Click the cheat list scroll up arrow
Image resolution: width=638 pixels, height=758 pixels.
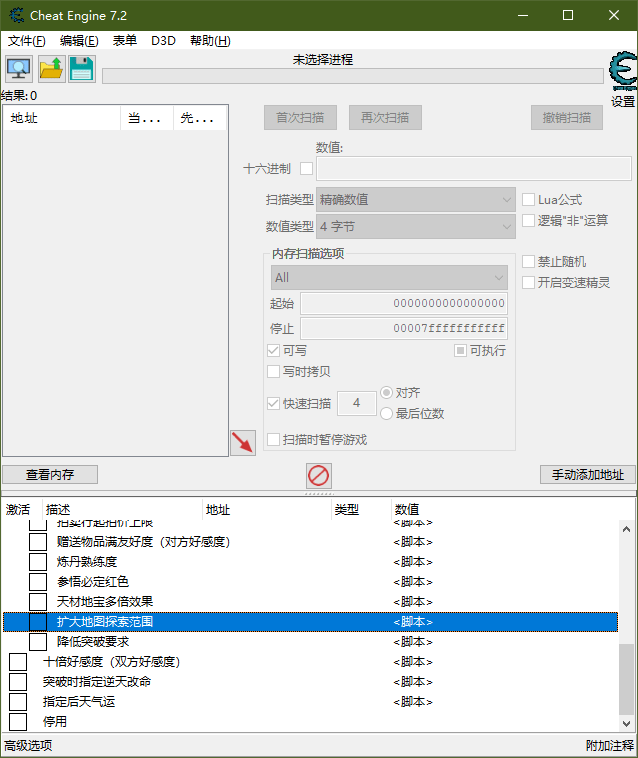click(x=626, y=529)
